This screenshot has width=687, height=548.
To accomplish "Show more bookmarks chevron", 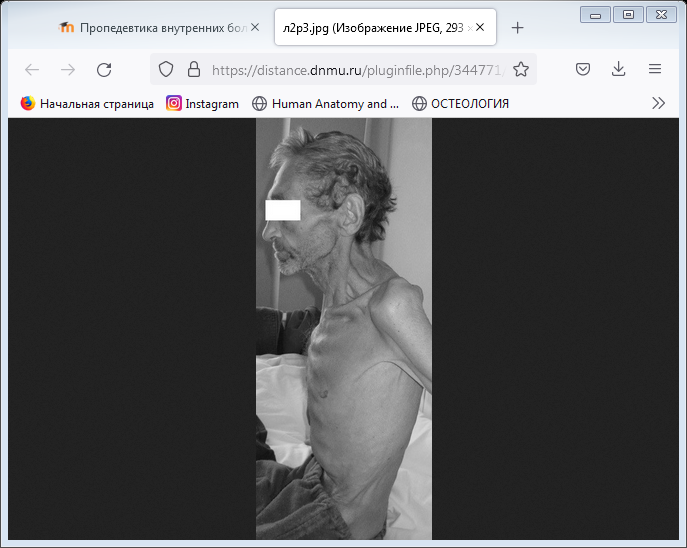I will click(x=658, y=103).
